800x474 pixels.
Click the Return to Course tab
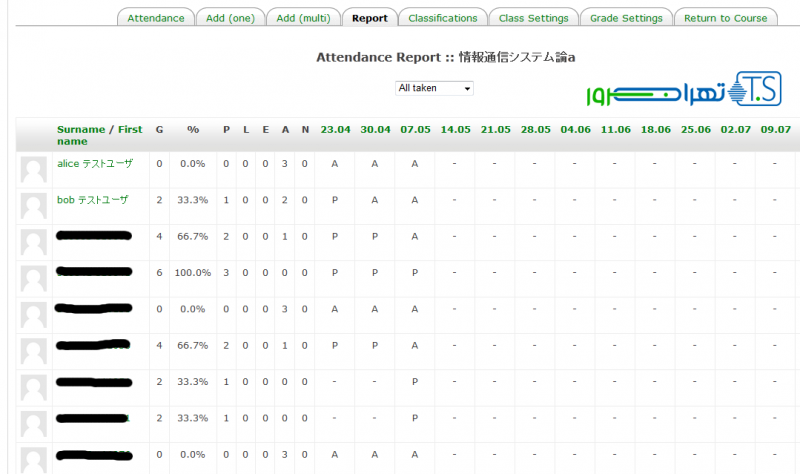[725, 18]
